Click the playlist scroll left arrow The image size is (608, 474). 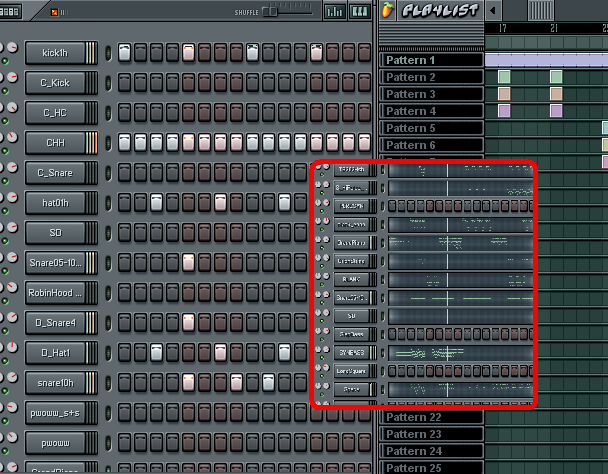point(492,11)
